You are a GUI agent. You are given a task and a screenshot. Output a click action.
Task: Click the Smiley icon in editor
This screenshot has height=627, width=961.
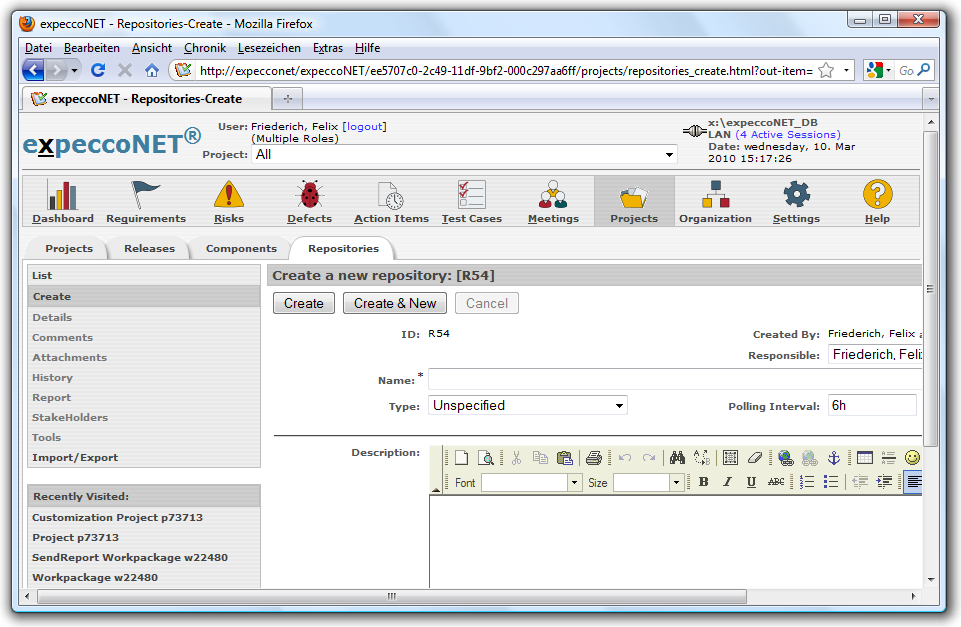pyautogui.click(x=912, y=458)
